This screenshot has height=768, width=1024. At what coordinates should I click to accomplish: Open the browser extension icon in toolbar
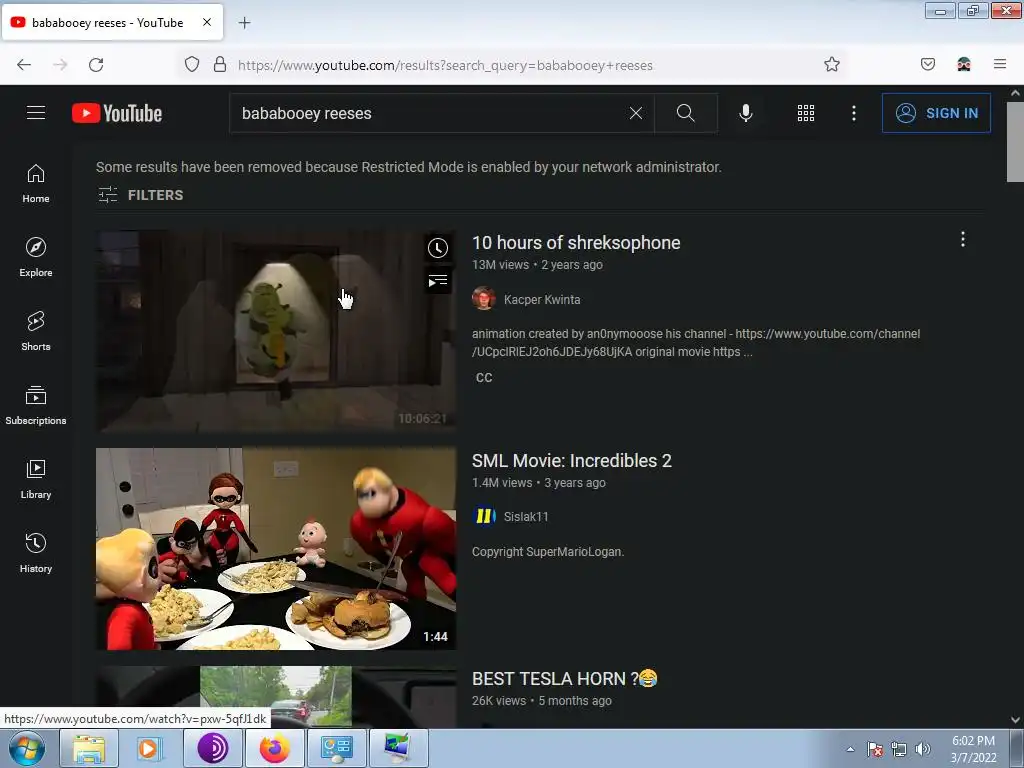click(964, 64)
